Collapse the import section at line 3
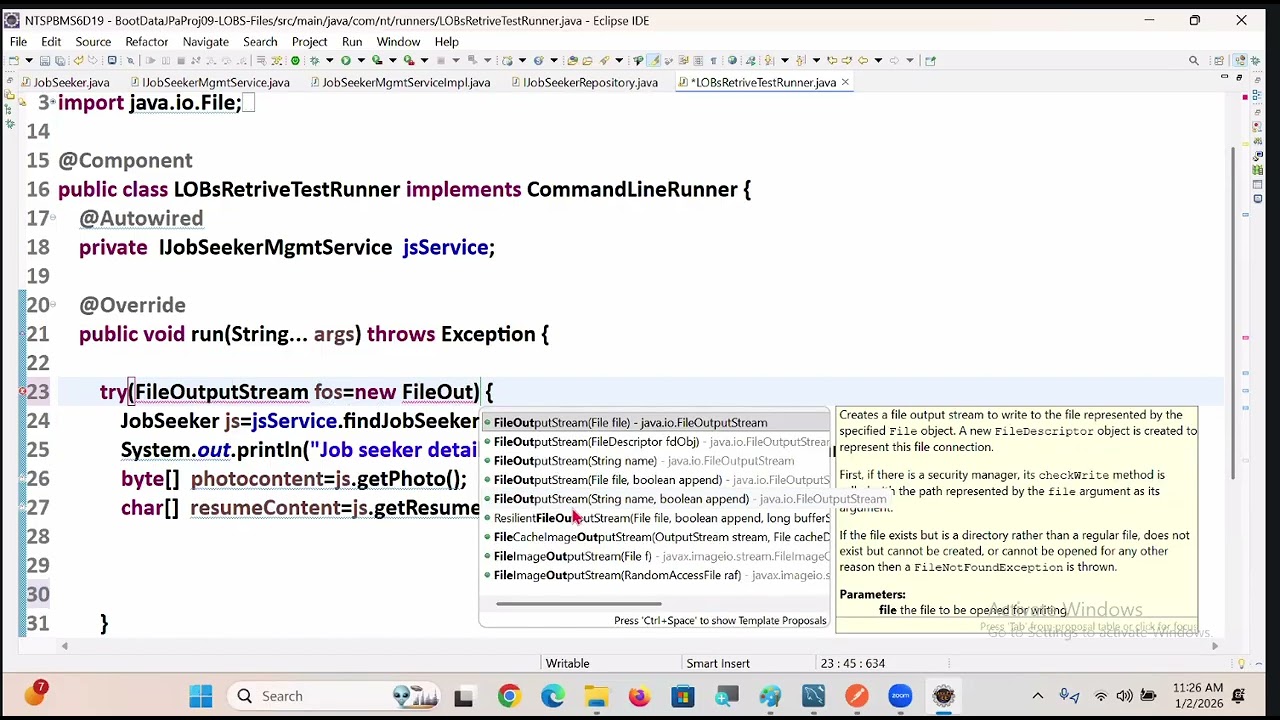This screenshot has width=1280, height=720. (x=52, y=103)
